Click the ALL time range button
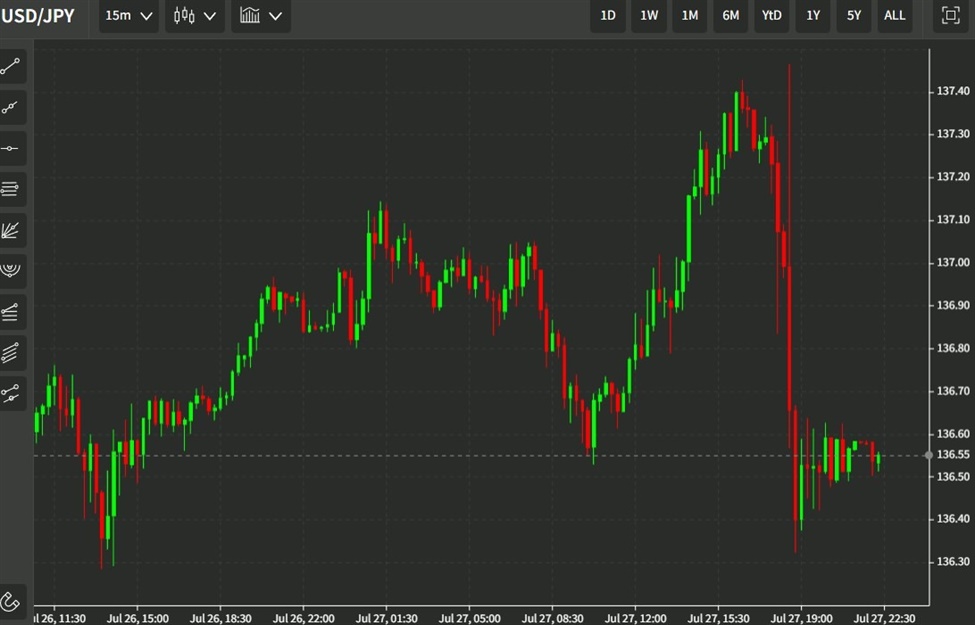The height and width of the screenshot is (625, 975). coord(894,16)
